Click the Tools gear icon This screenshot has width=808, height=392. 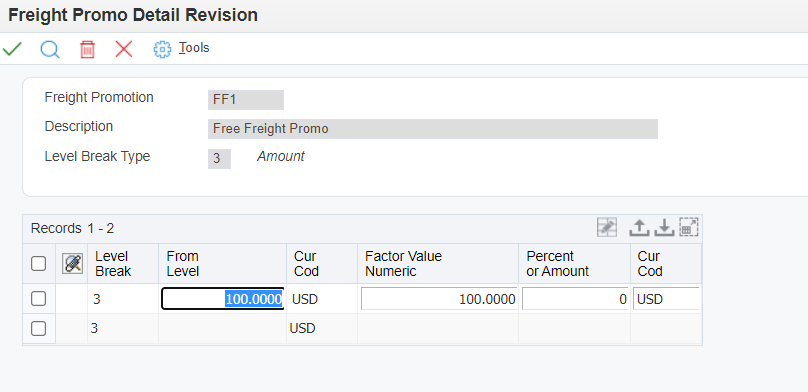pyautogui.click(x=162, y=49)
